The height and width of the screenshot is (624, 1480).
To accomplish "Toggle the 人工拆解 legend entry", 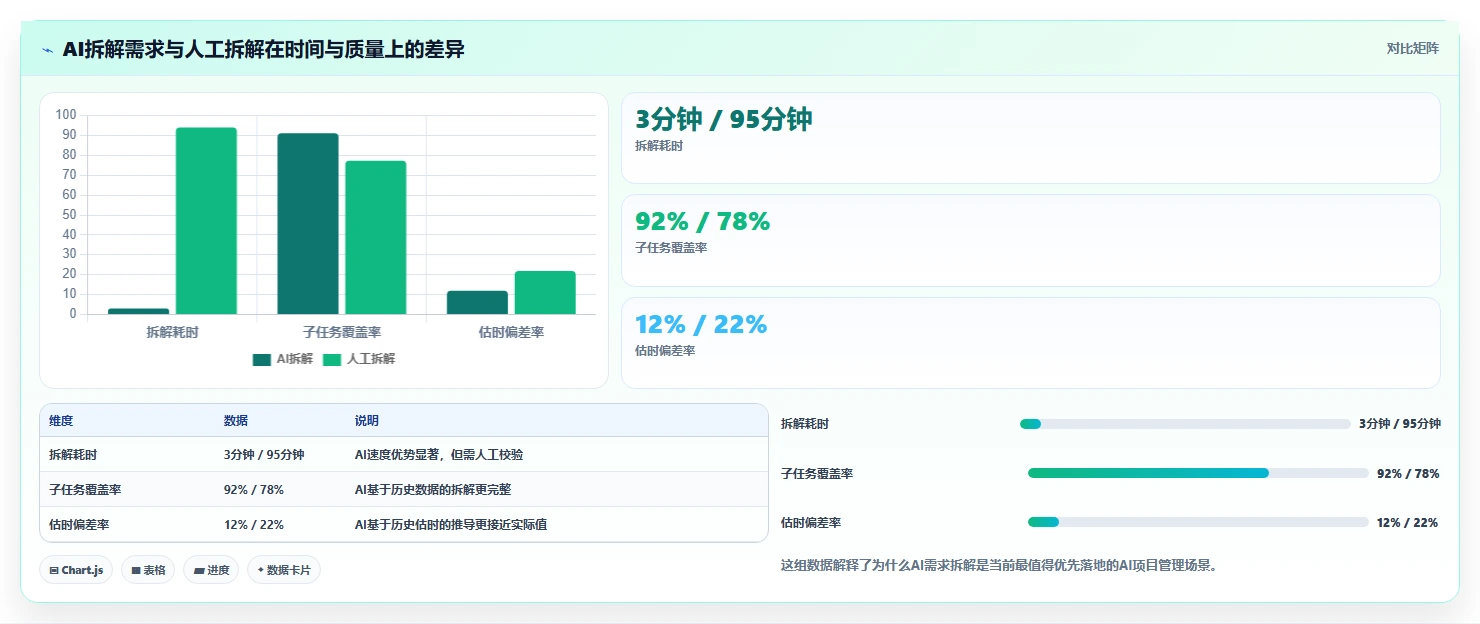I will tap(359, 359).
